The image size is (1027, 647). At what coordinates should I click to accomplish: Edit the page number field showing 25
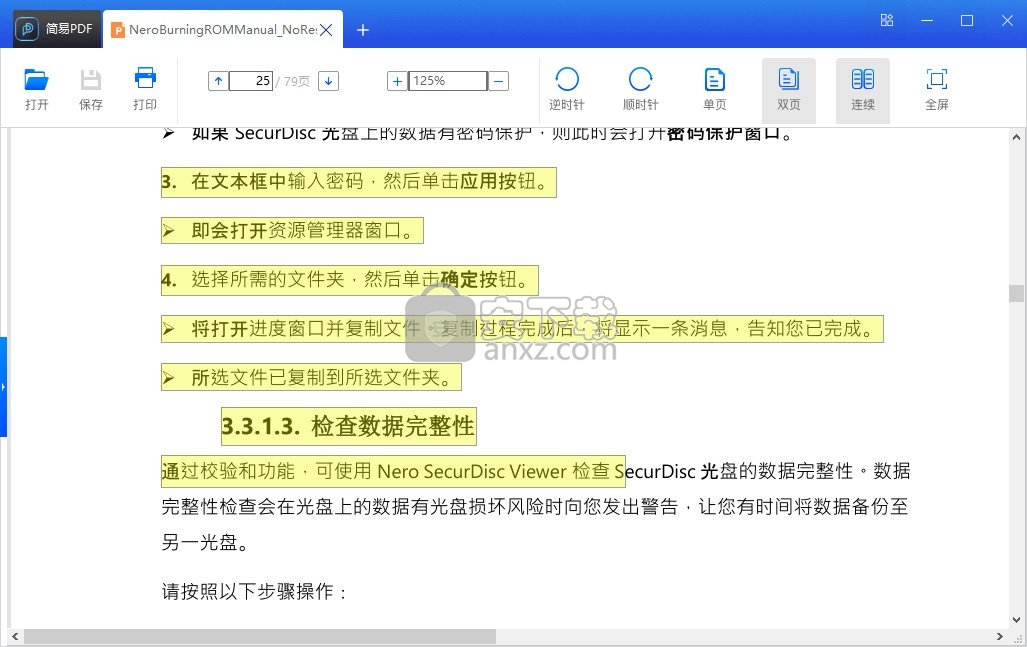click(x=251, y=81)
